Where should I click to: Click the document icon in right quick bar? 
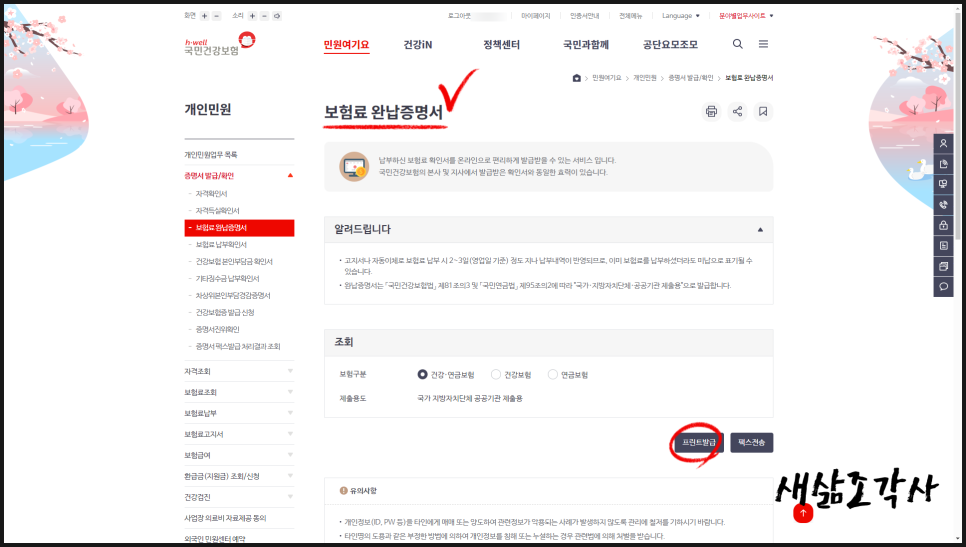[943, 164]
